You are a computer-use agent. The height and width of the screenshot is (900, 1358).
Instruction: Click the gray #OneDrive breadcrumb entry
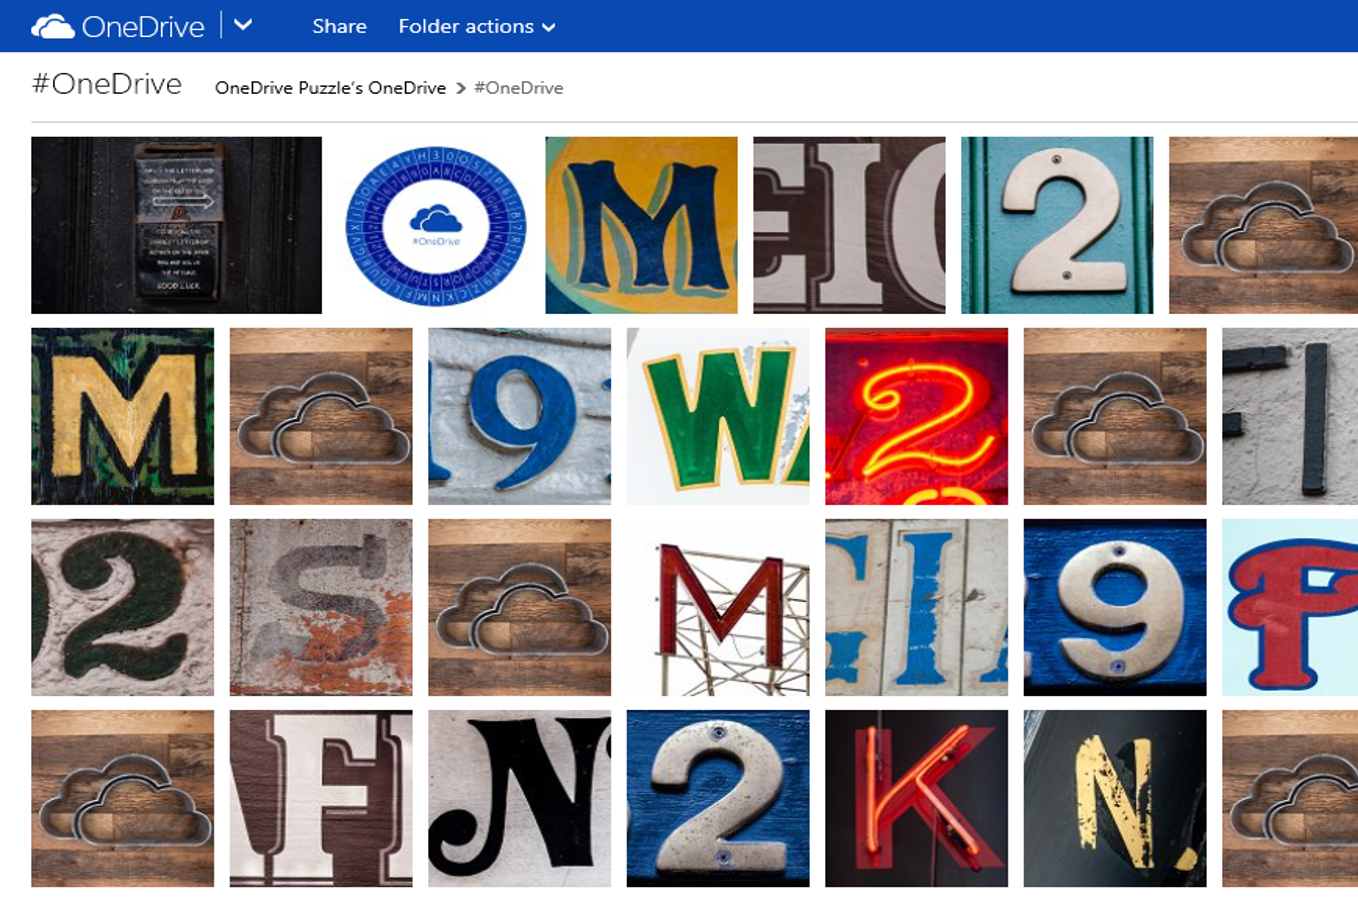tap(518, 88)
